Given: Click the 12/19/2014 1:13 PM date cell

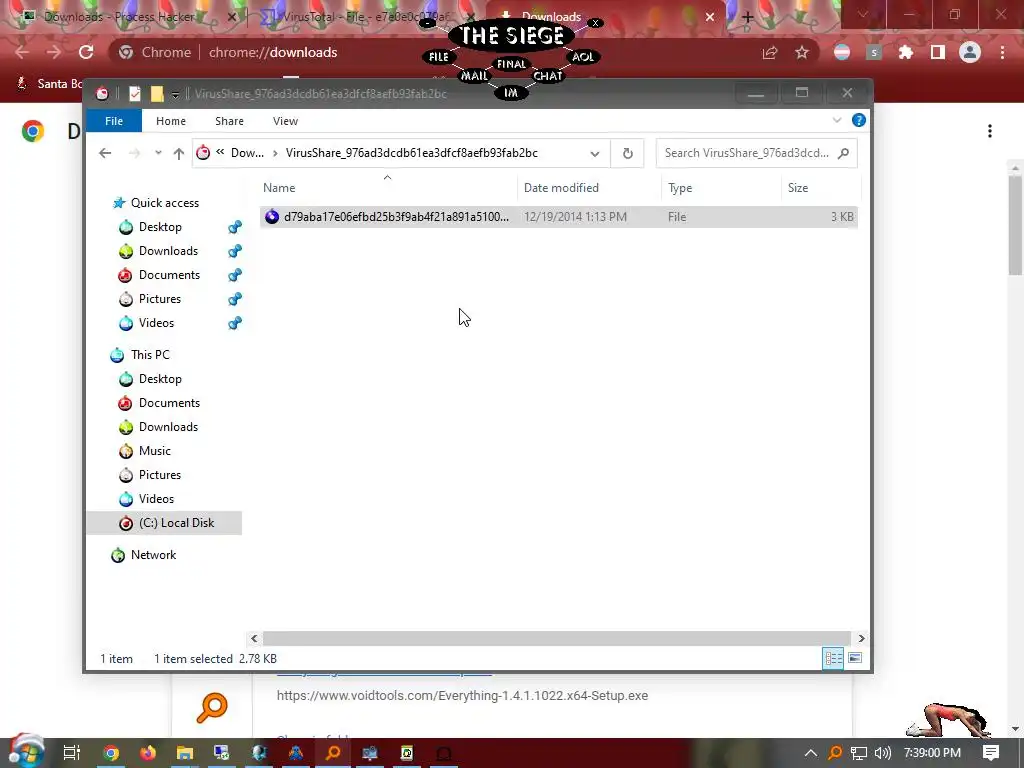Looking at the screenshot, I should tap(575, 217).
